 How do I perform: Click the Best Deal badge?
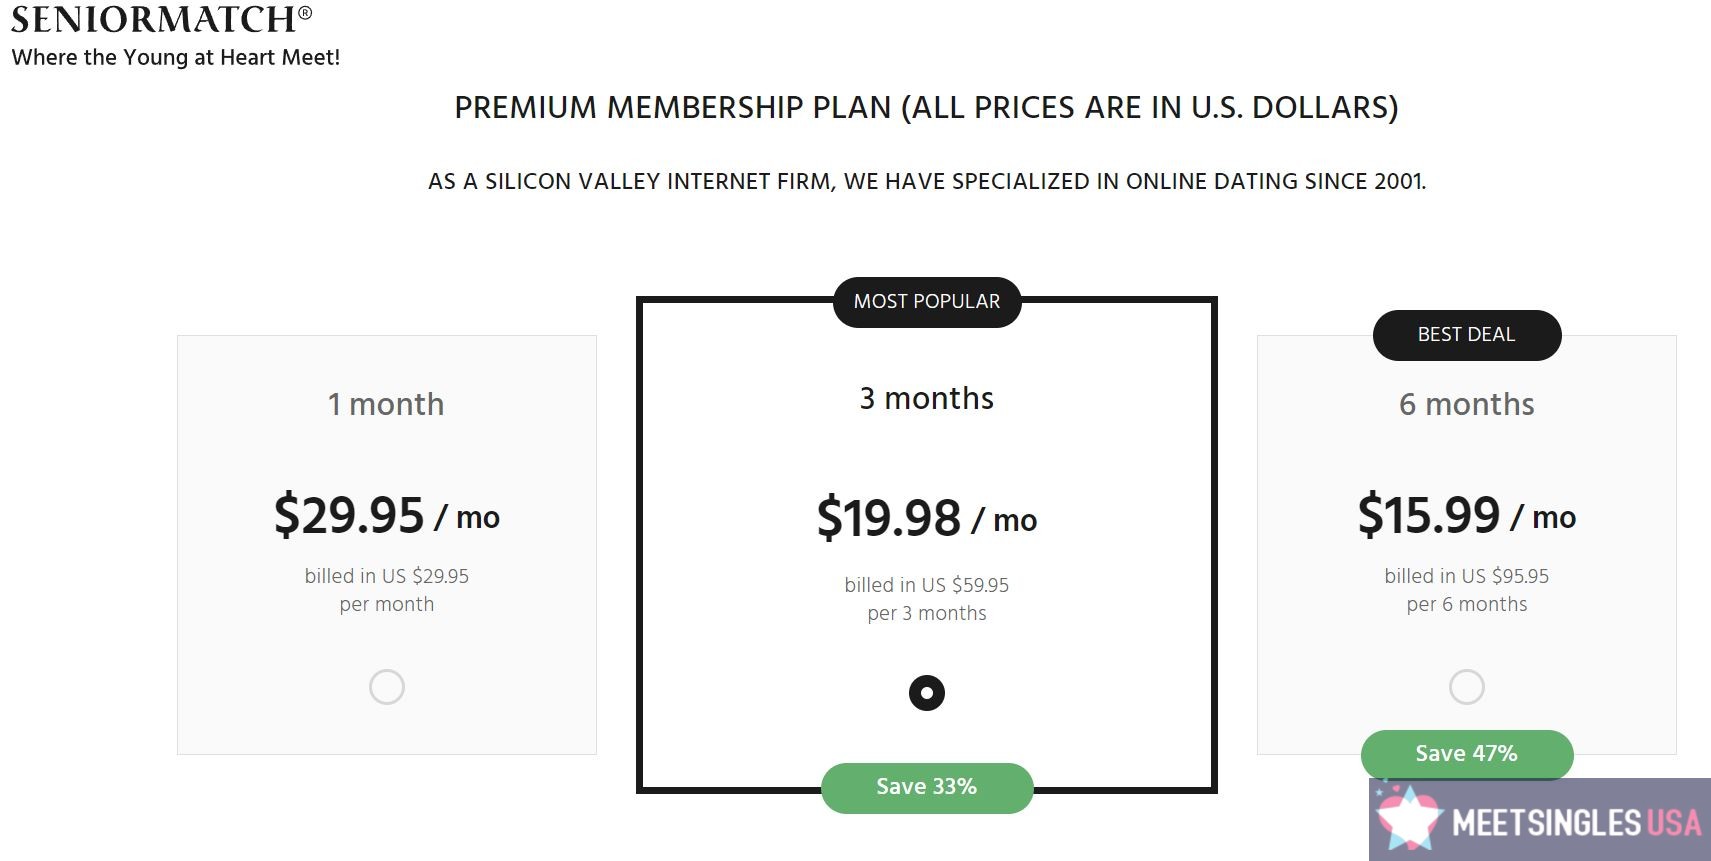click(x=1467, y=335)
